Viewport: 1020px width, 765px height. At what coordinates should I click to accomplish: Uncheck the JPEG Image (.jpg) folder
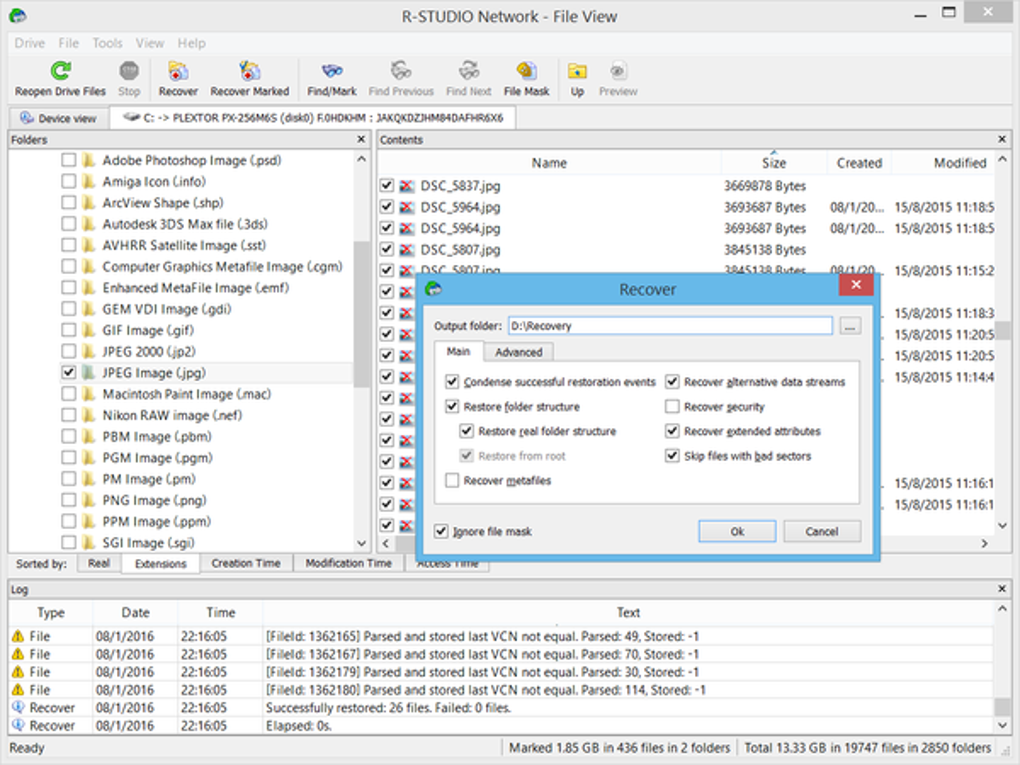[68, 373]
